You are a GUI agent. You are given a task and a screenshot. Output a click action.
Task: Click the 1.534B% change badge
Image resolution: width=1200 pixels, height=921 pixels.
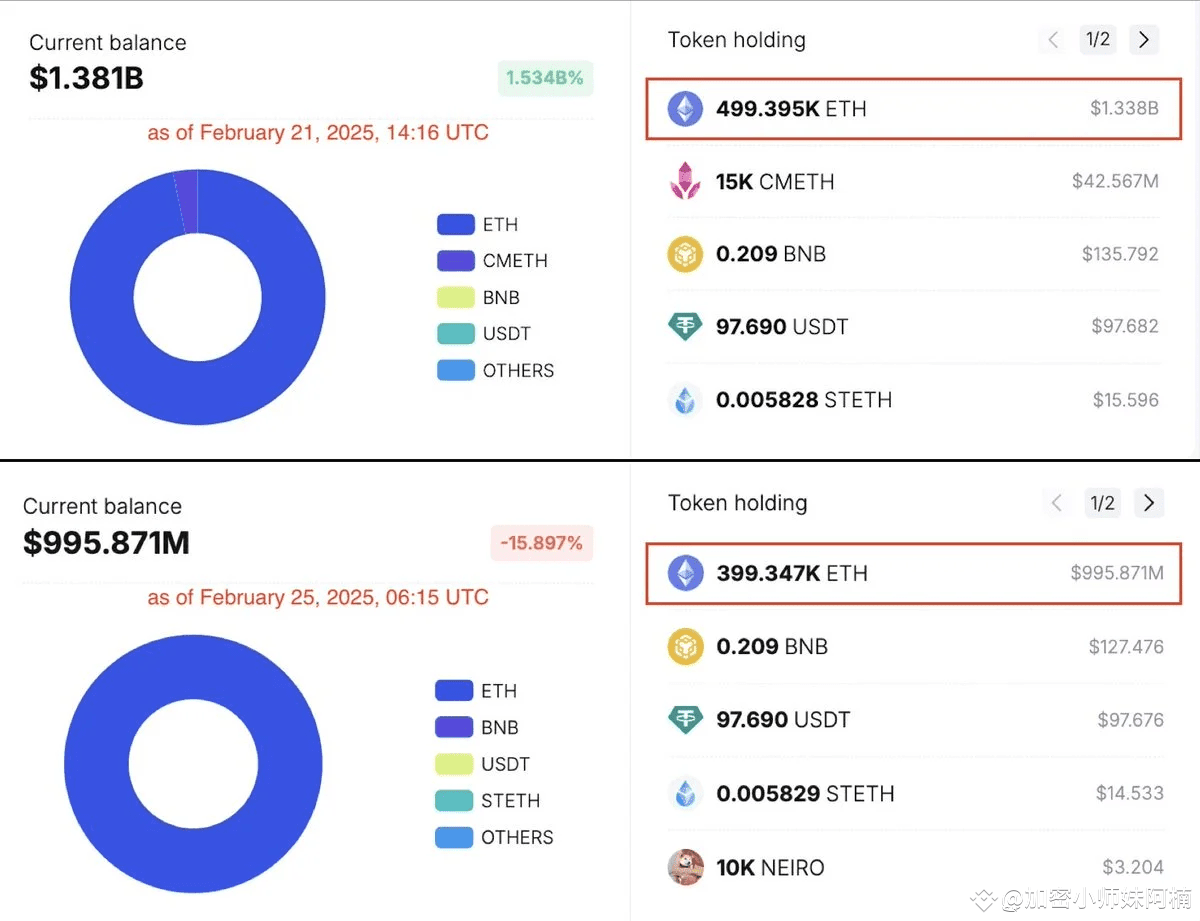click(545, 78)
